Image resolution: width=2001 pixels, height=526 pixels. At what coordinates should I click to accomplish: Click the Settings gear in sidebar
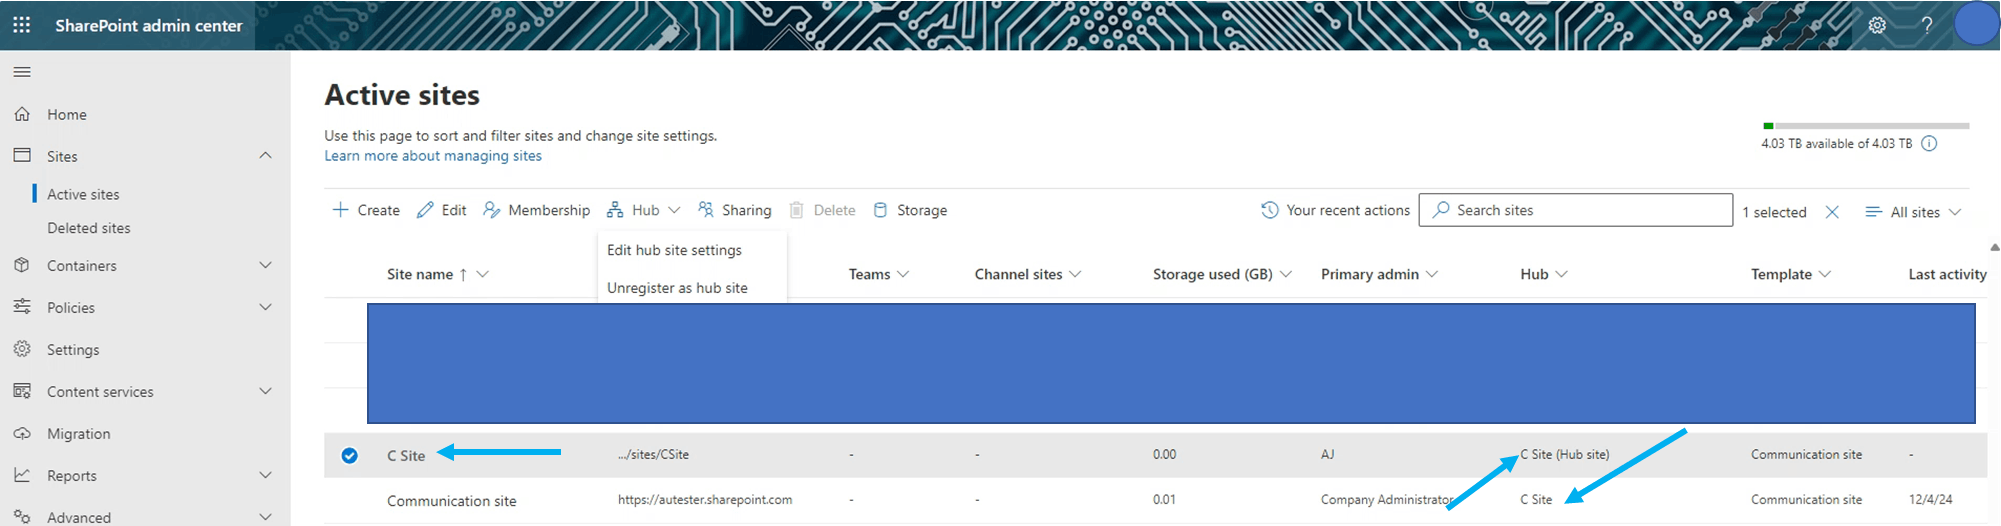coord(22,349)
